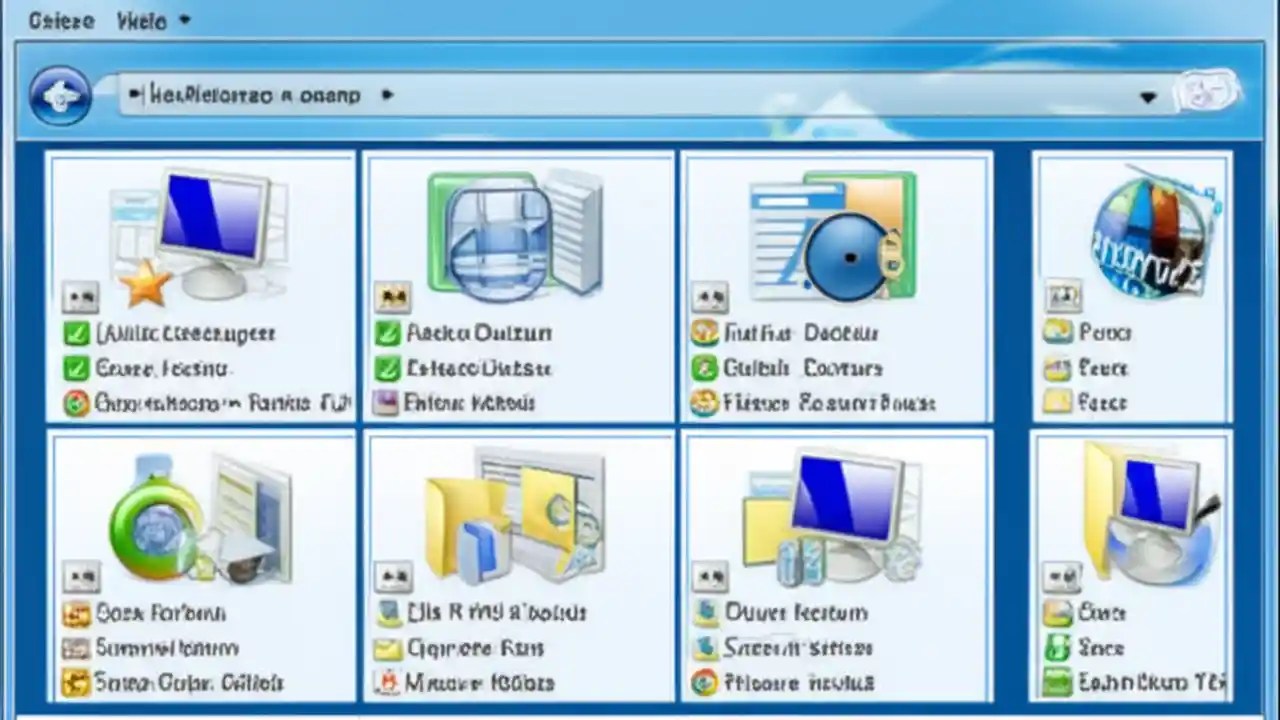Screen dimensions: 1280x720
Task: Expand the arrow beside the address text
Action: point(388,96)
